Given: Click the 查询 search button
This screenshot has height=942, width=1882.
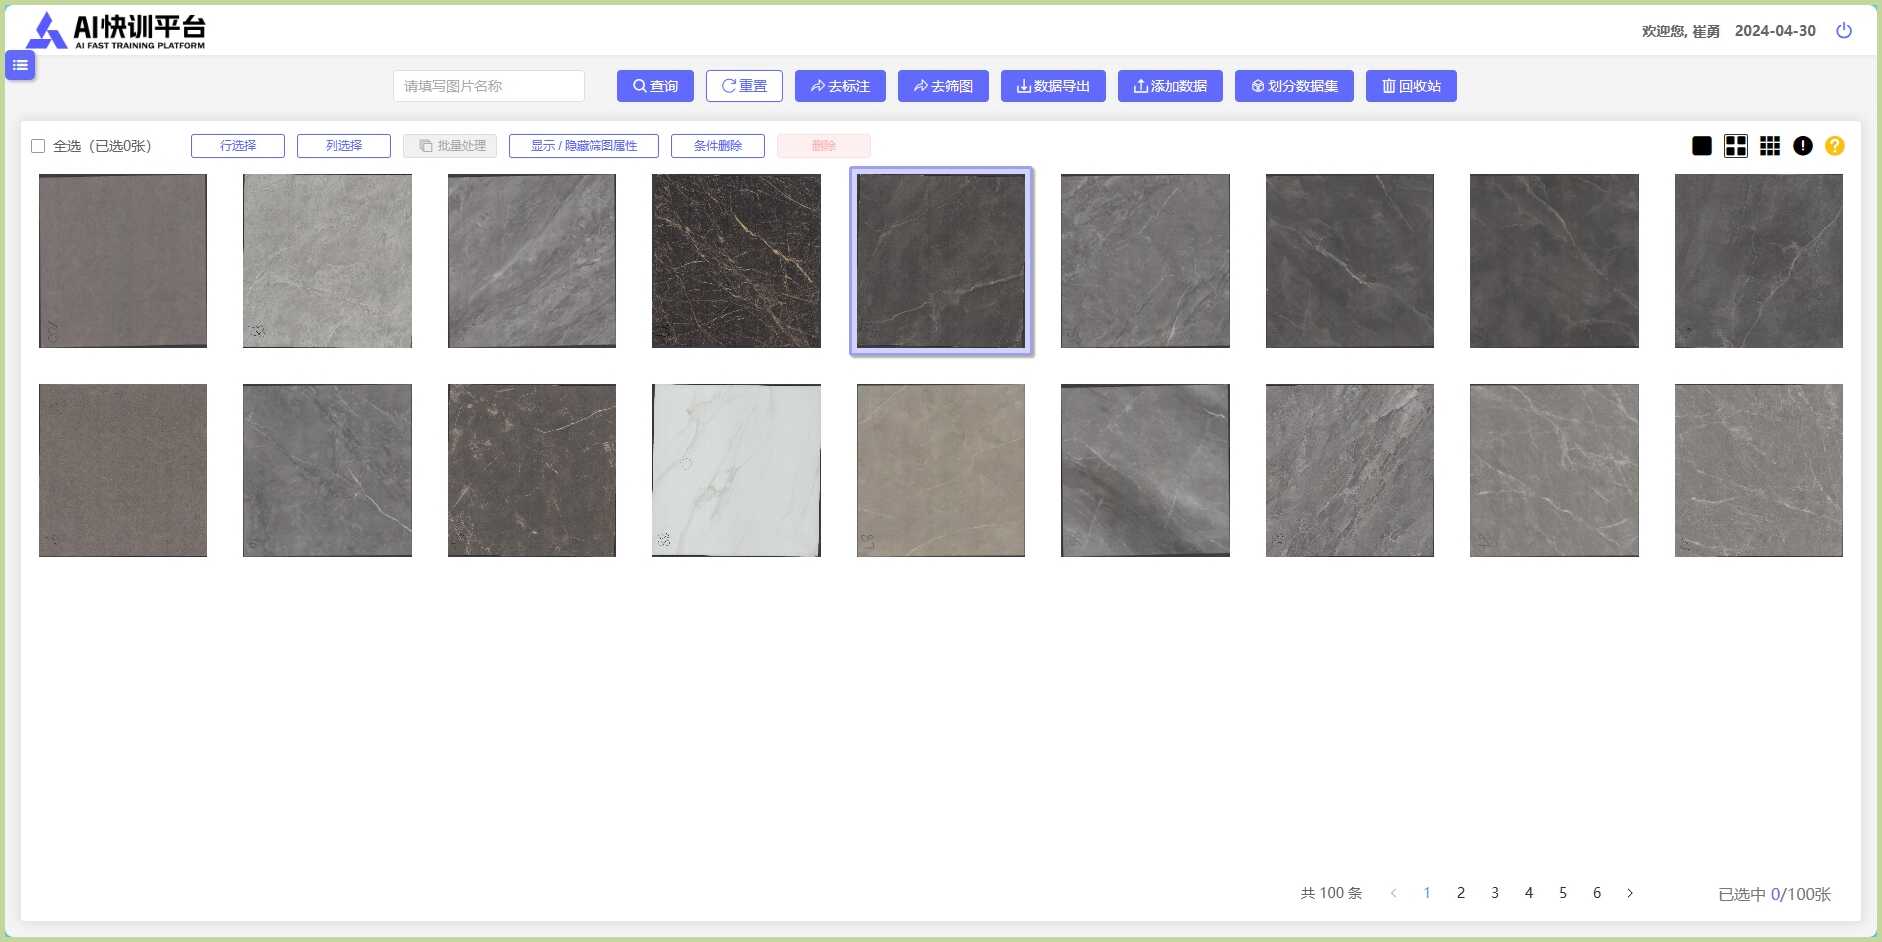Looking at the screenshot, I should point(655,86).
